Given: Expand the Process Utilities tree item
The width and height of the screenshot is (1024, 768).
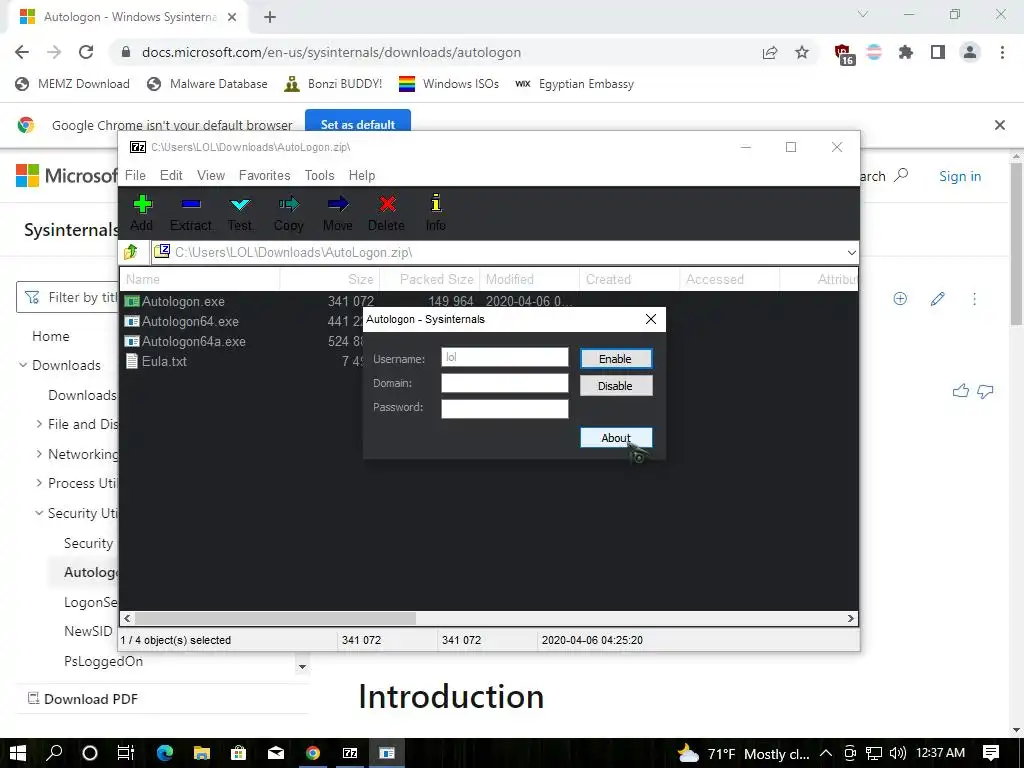Looking at the screenshot, I should point(39,483).
